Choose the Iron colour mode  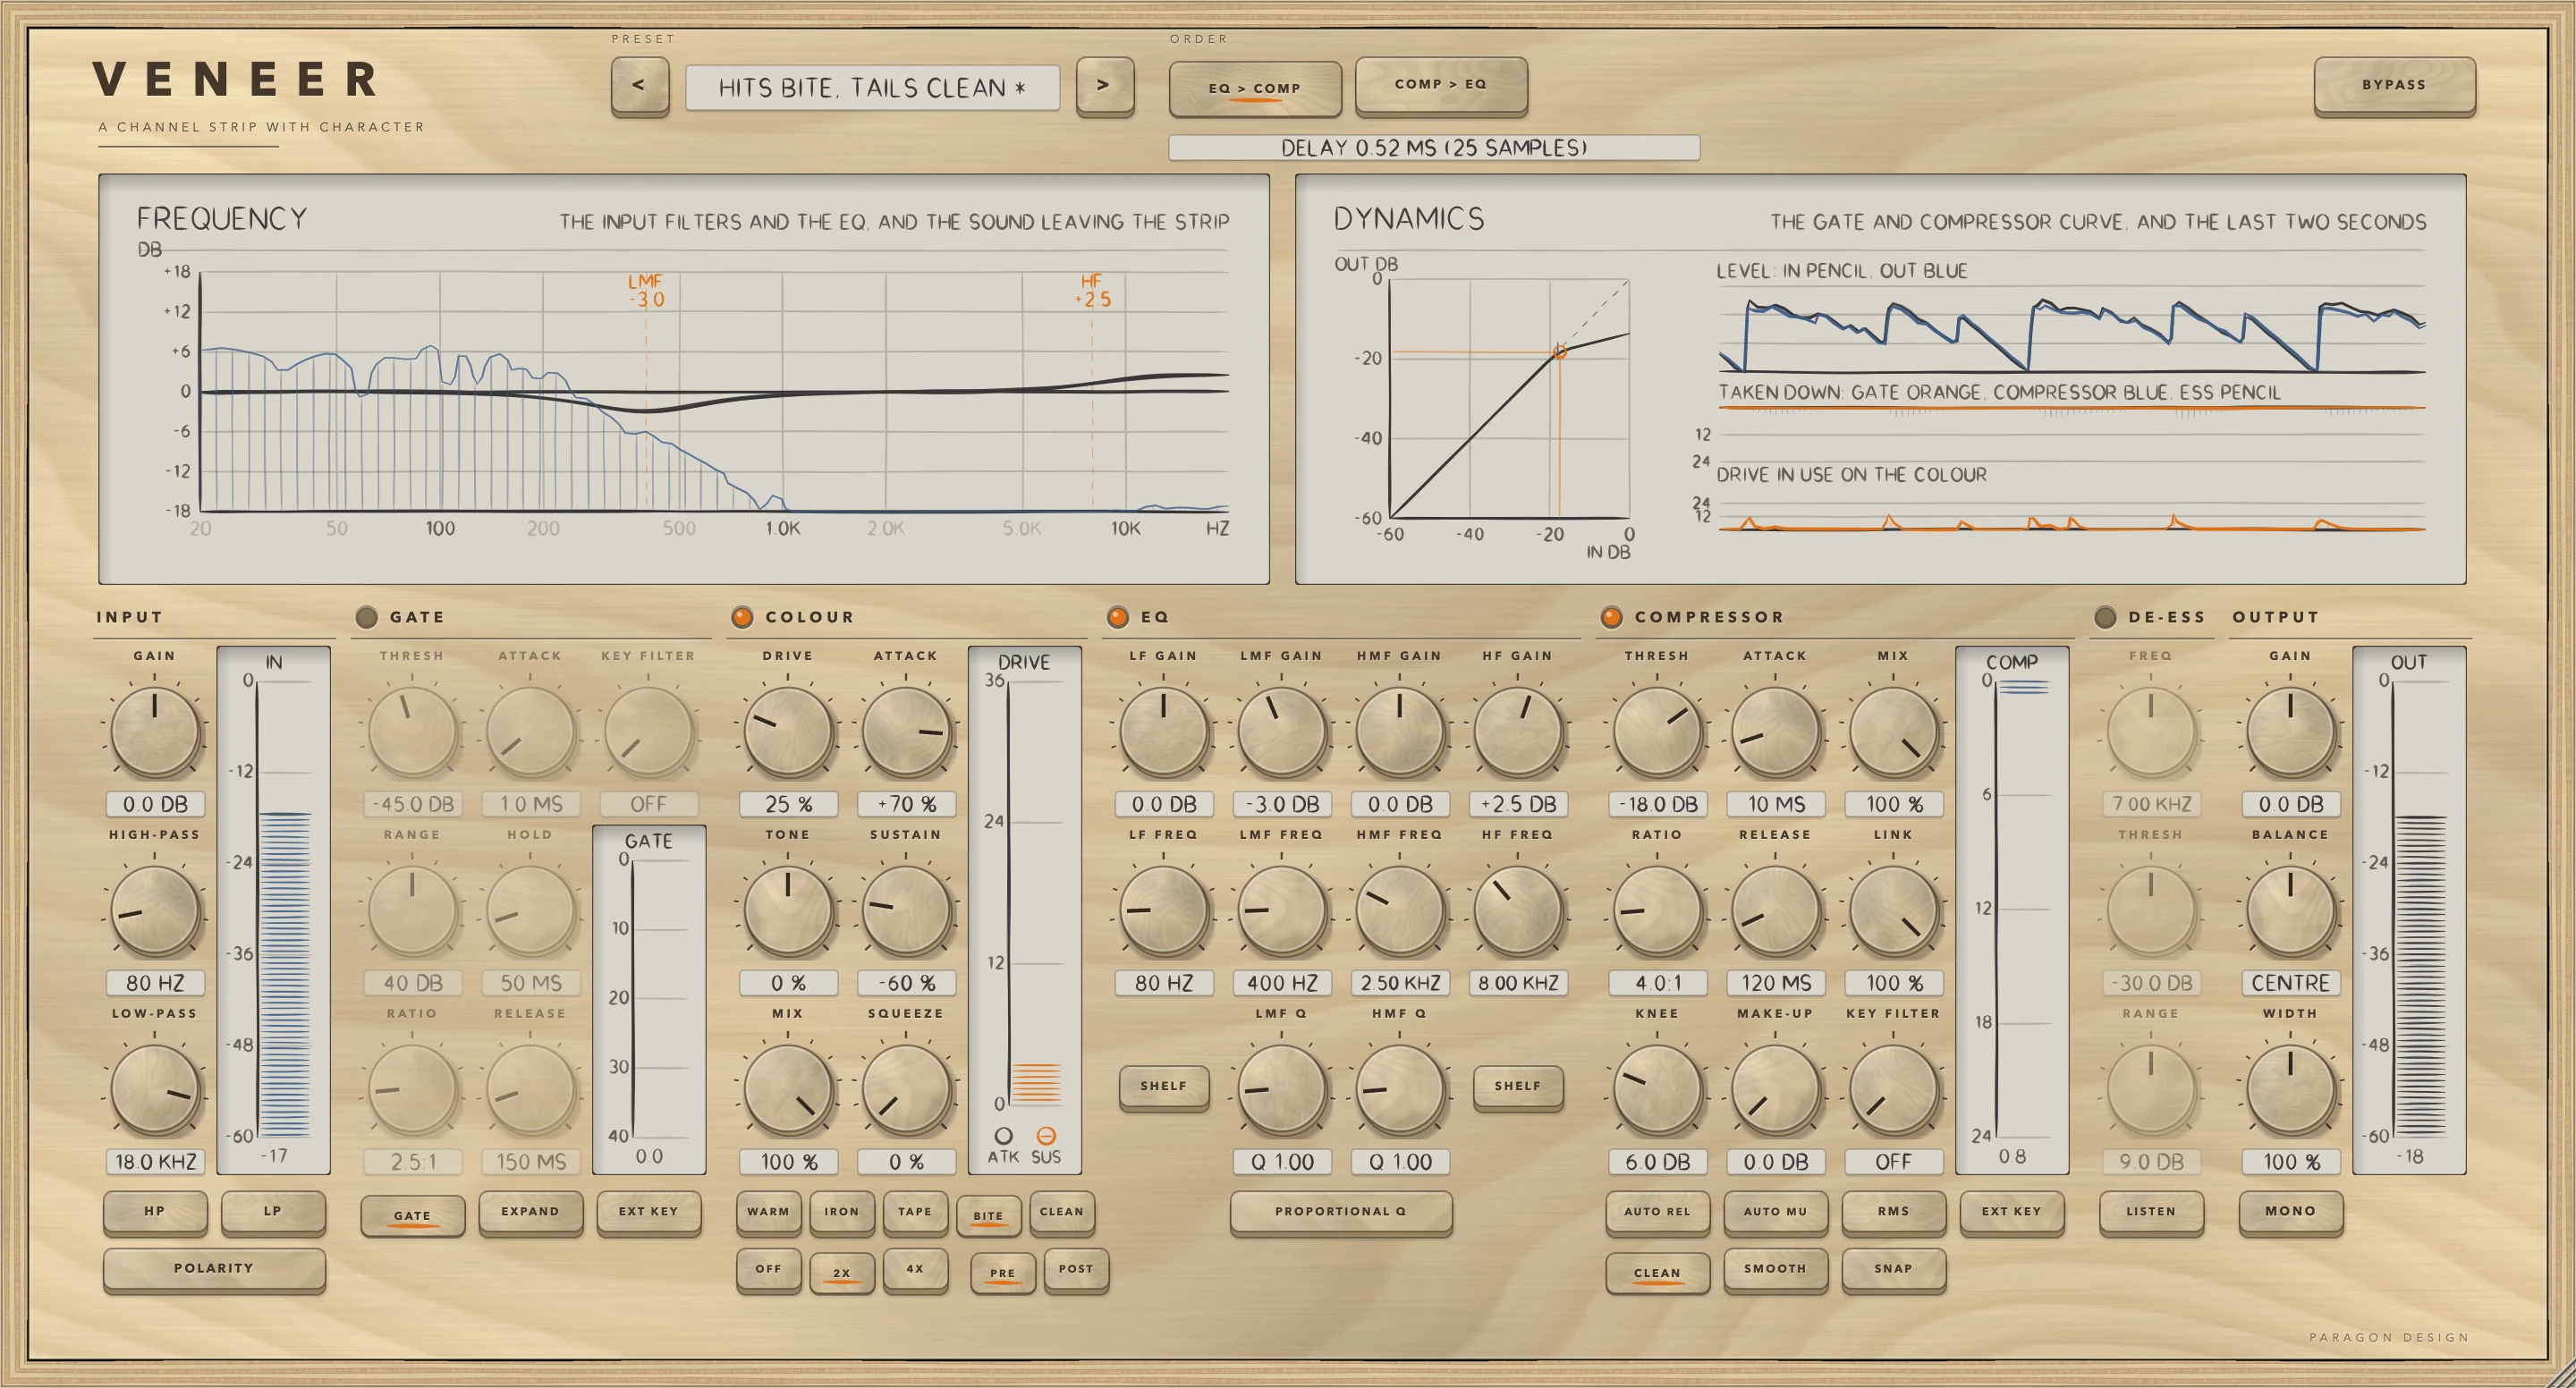coord(842,1212)
